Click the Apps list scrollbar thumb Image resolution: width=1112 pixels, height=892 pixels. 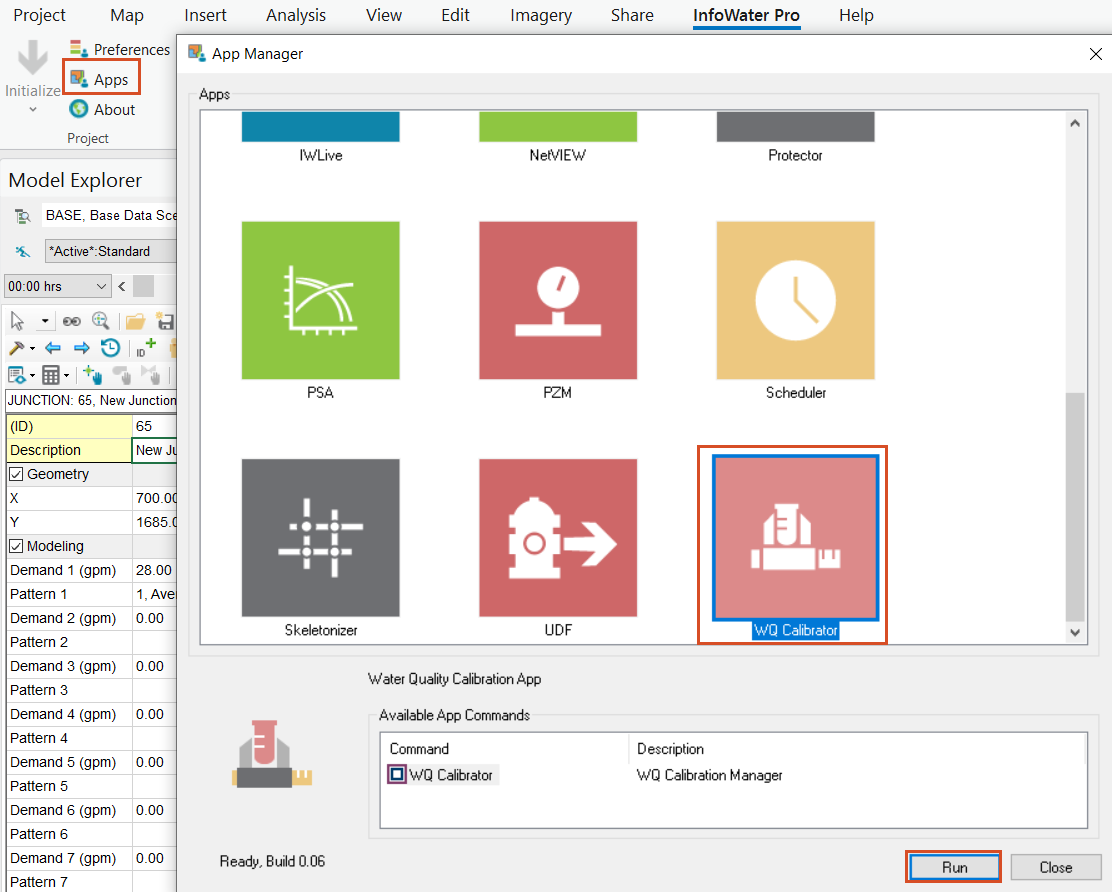1075,506
